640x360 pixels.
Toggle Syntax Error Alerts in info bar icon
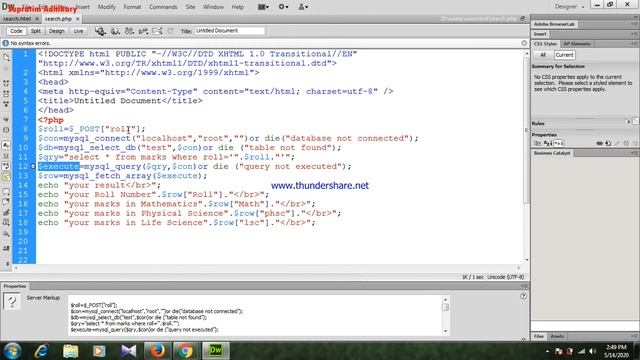(6, 177)
